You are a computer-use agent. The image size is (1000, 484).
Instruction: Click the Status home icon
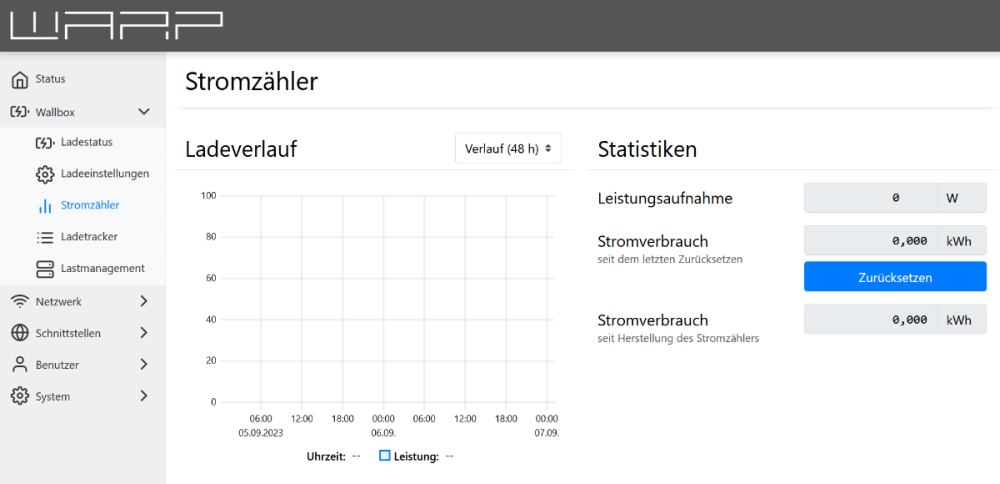point(19,79)
